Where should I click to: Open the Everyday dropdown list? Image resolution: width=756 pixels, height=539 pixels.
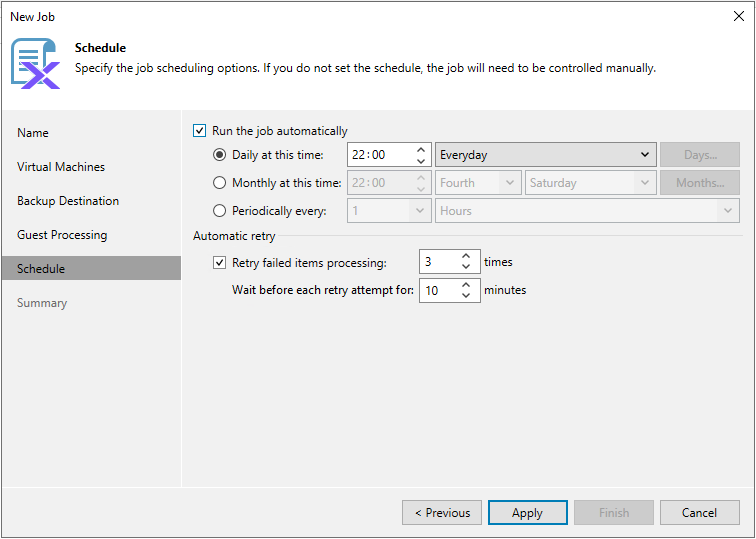(x=545, y=155)
